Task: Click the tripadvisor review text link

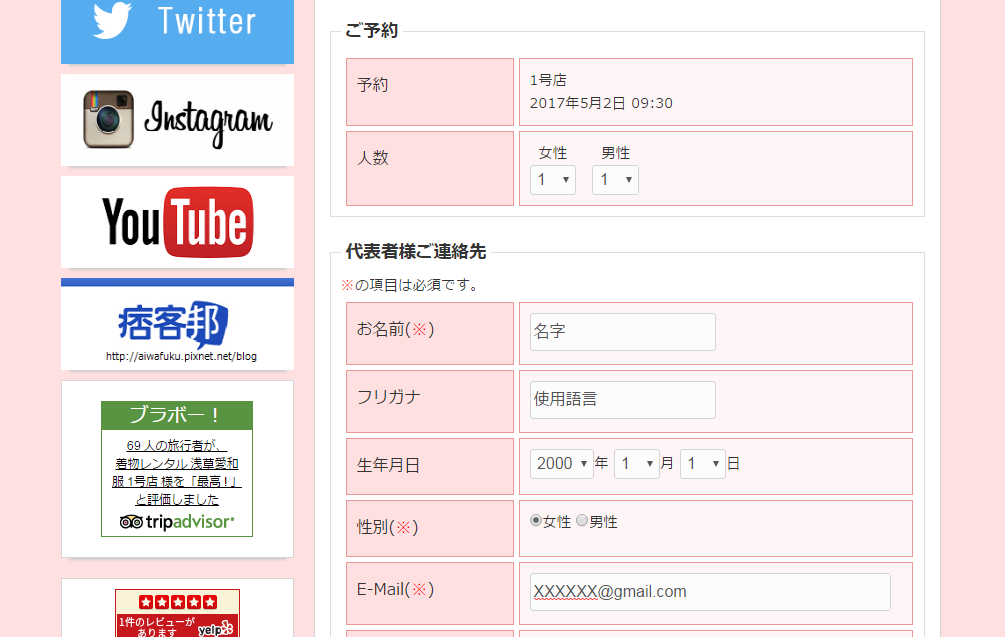Action: 177,472
